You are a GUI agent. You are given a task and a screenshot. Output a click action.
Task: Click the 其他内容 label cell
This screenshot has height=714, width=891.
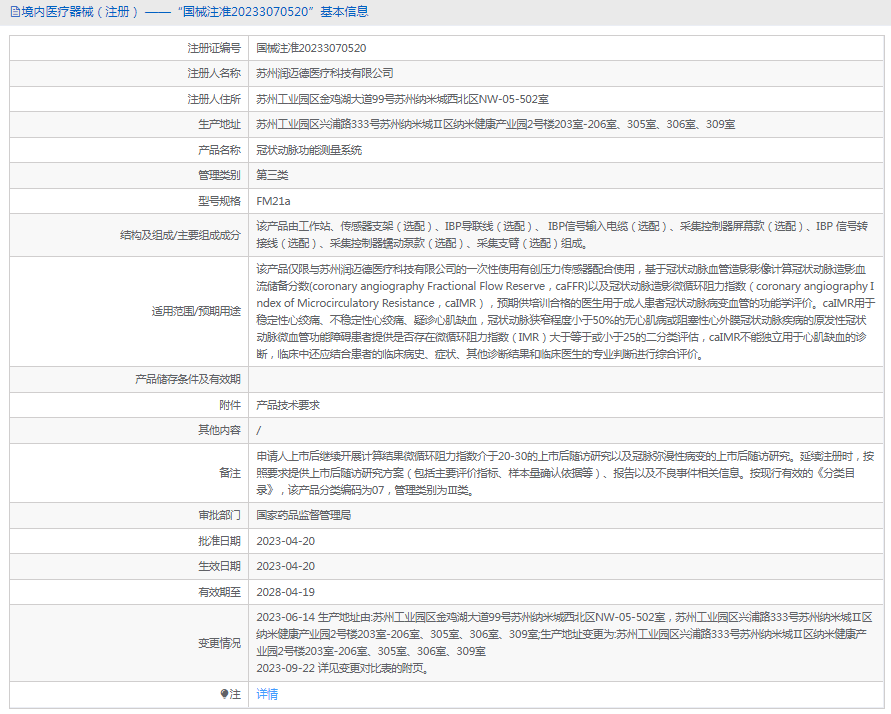click(x=219, y=430)
